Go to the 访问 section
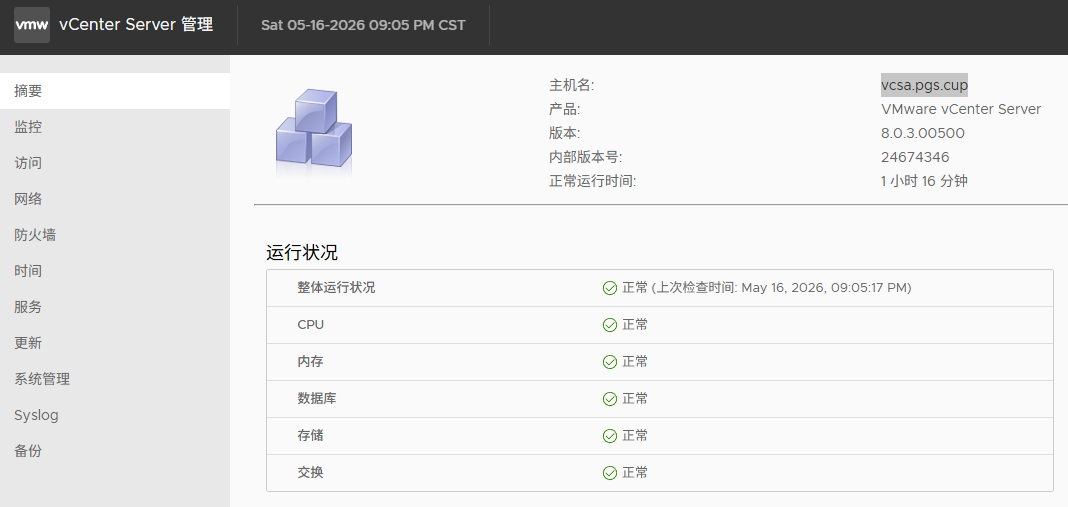 point(114,163)
